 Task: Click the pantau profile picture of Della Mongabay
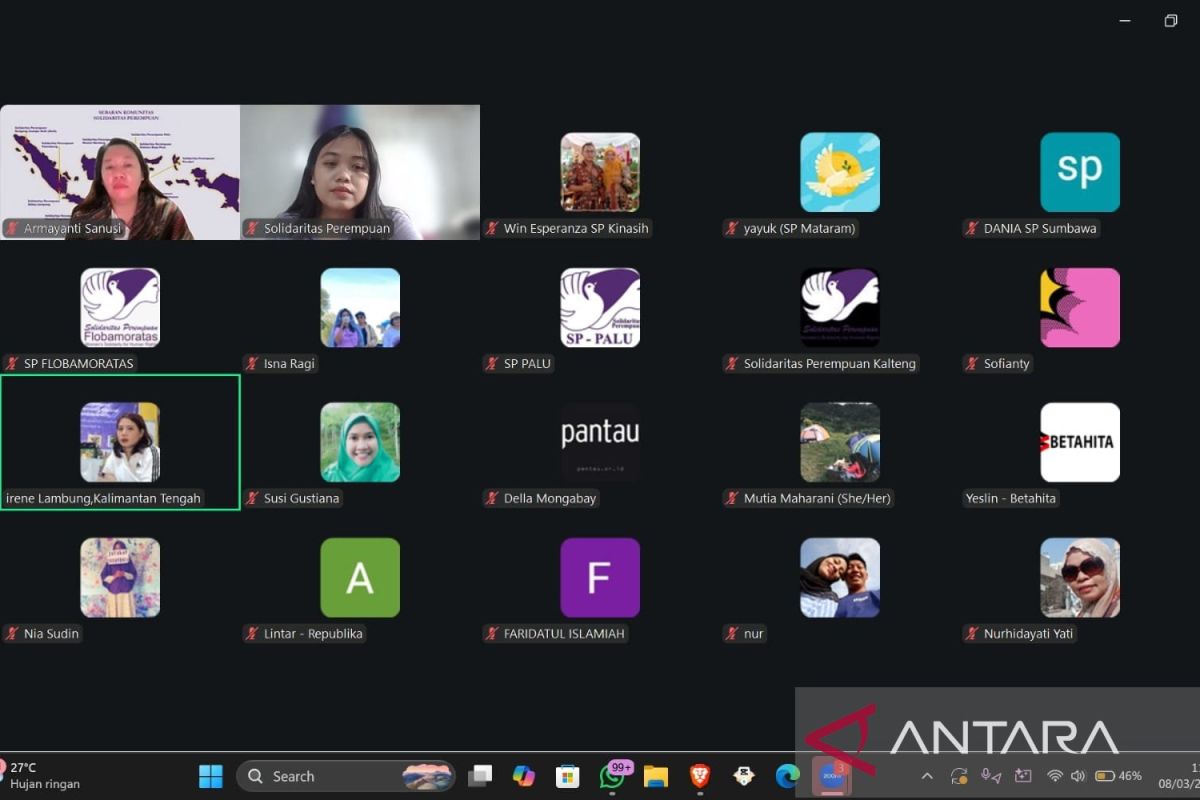click(600, 442)
